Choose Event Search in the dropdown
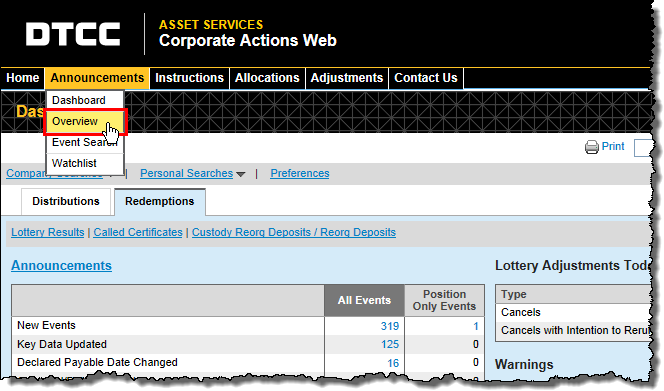 click(85, 142)
